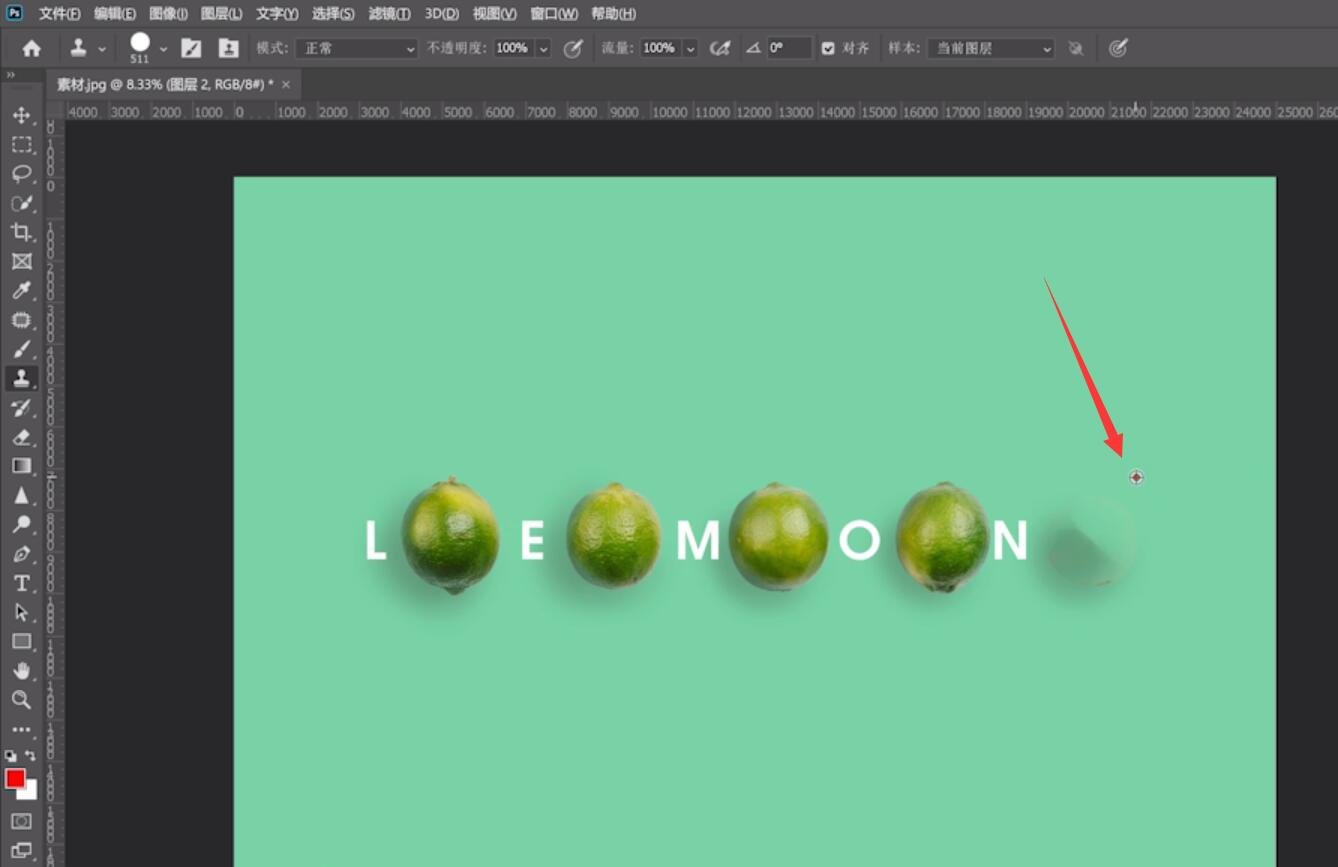Click the Home button in options bar

[32, 48]
